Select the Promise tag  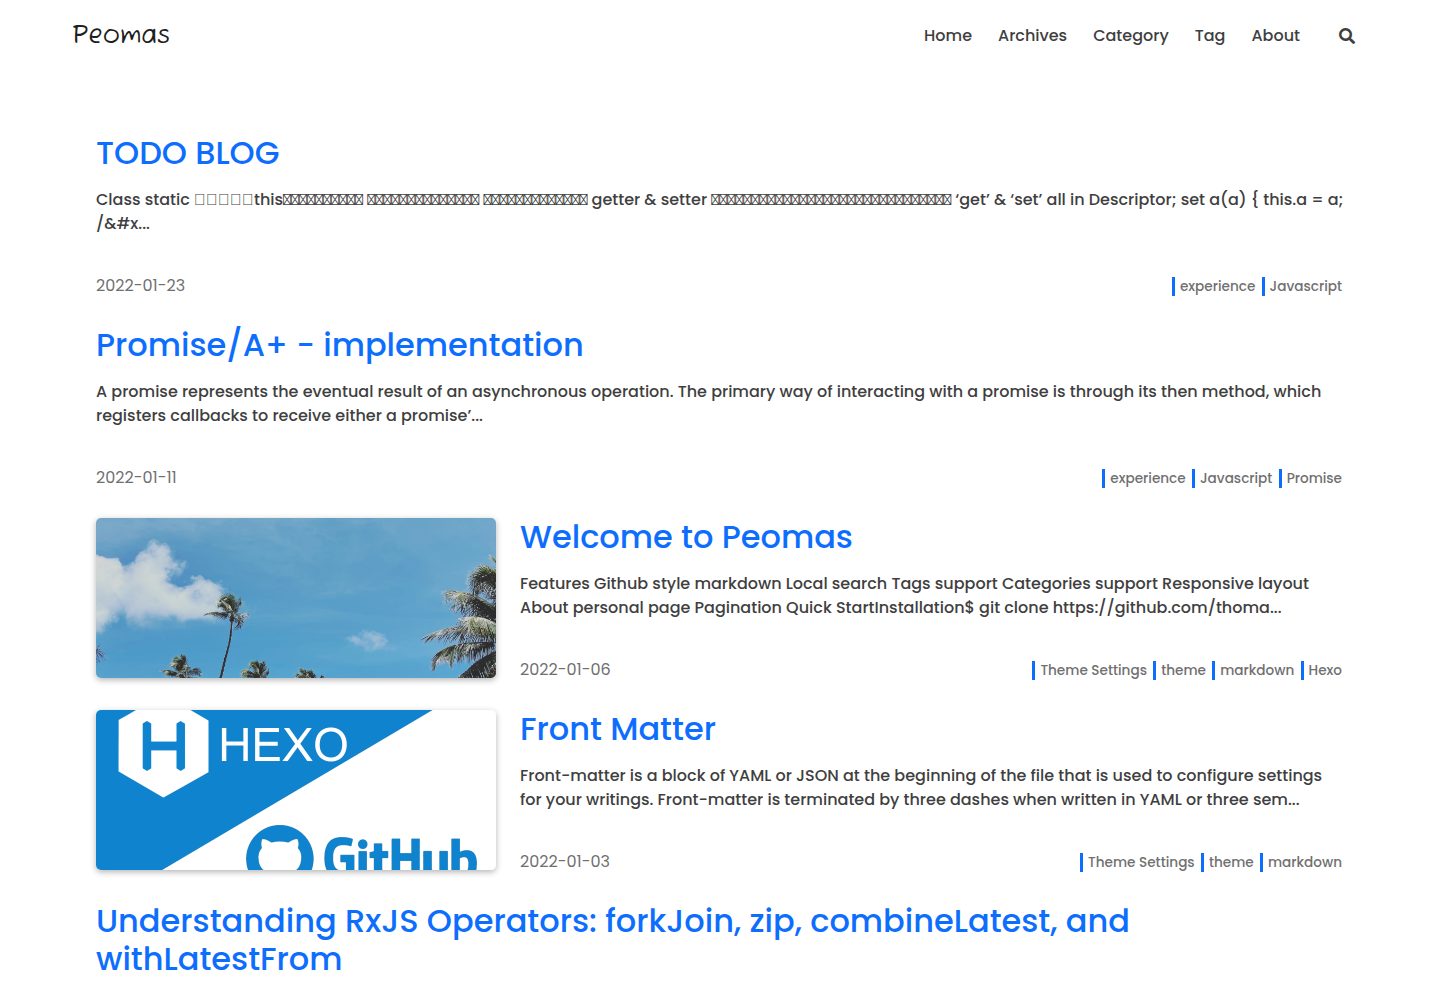(x=1313, y=478)
